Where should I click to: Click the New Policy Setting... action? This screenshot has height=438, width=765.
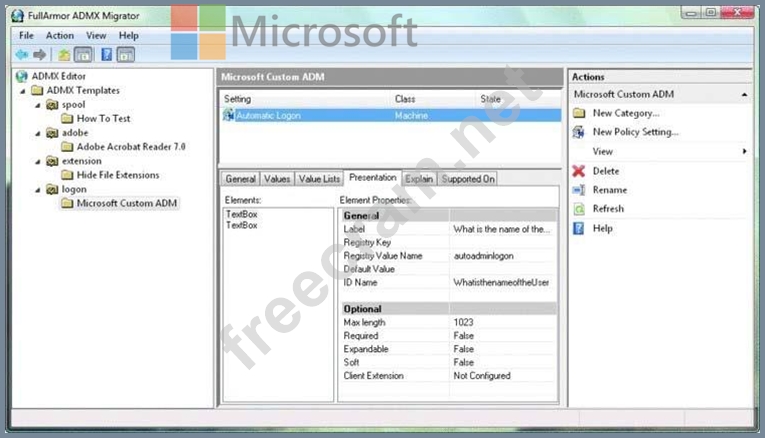pos(635,132)
